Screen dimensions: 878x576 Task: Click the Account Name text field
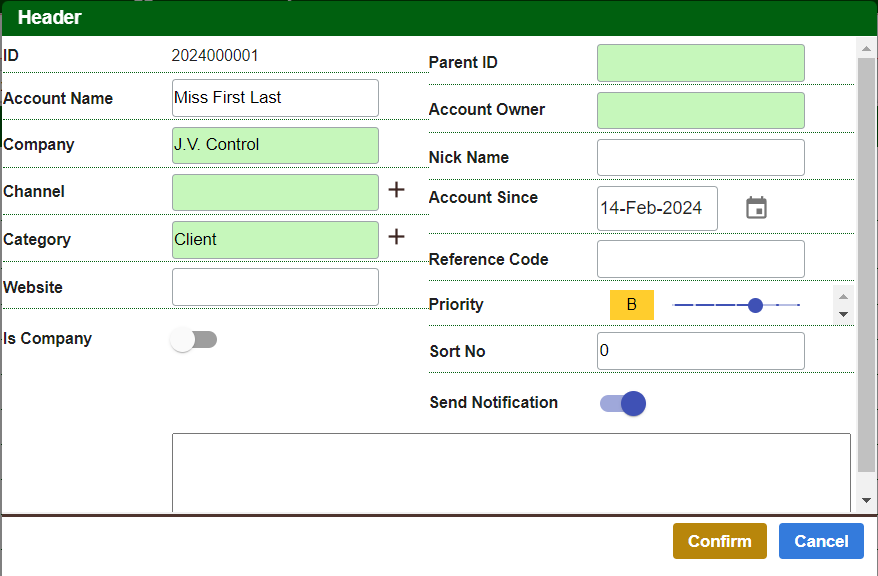(x=275, y=98)
